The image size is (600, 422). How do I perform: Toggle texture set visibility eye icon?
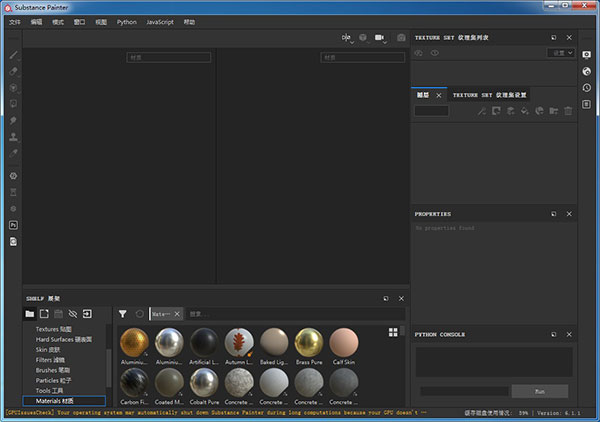[435, 53]
